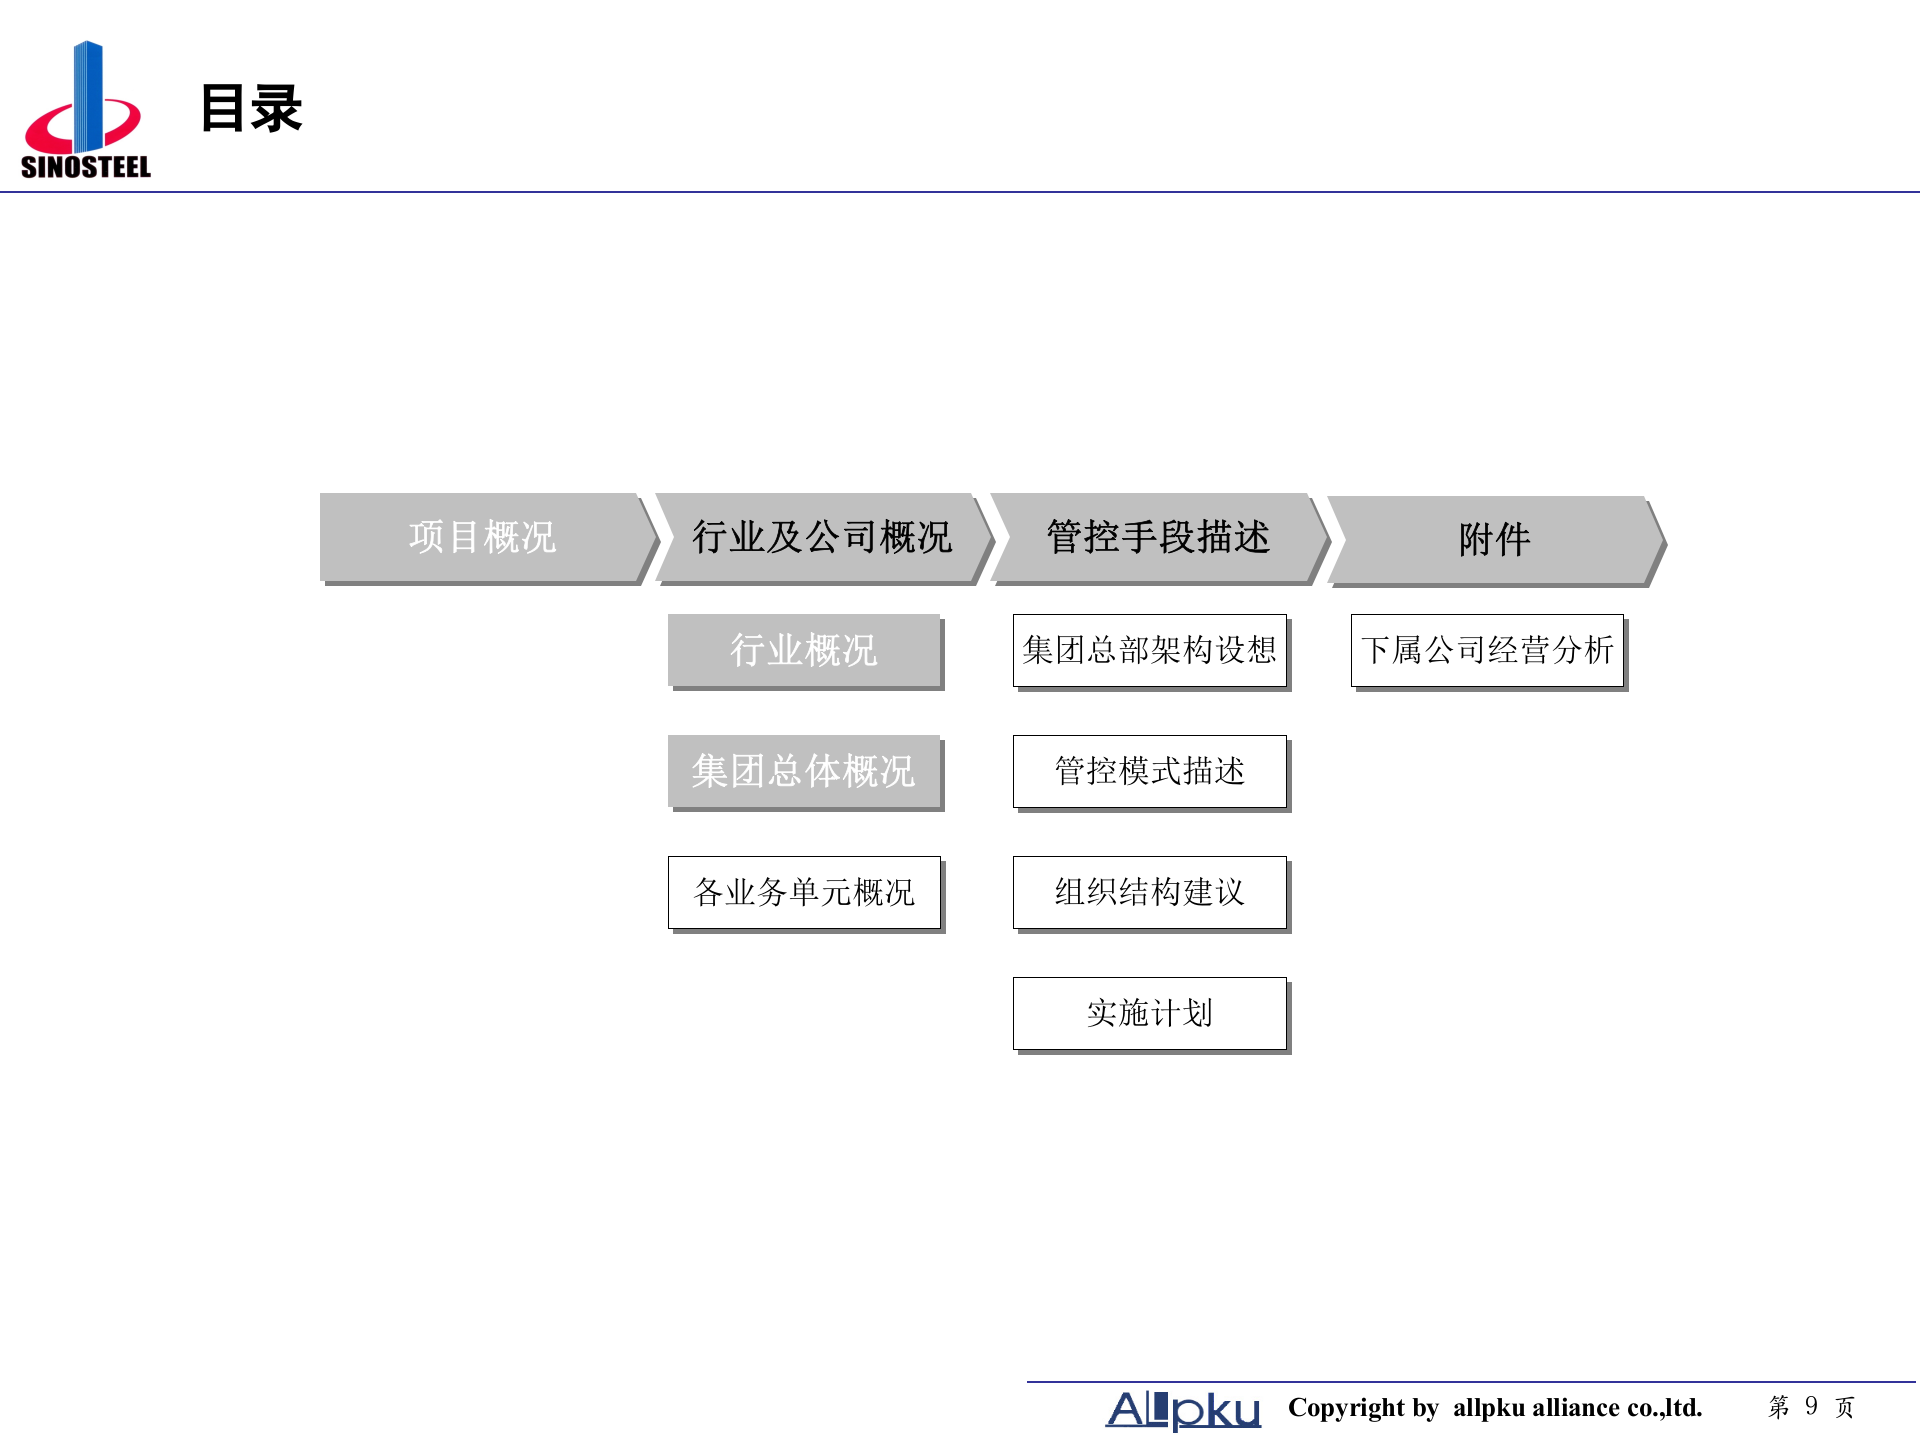This screenshot has width=1920, height=1440.
Task: Select the 附件 arrow banner
Action: tap(1492, 536)
